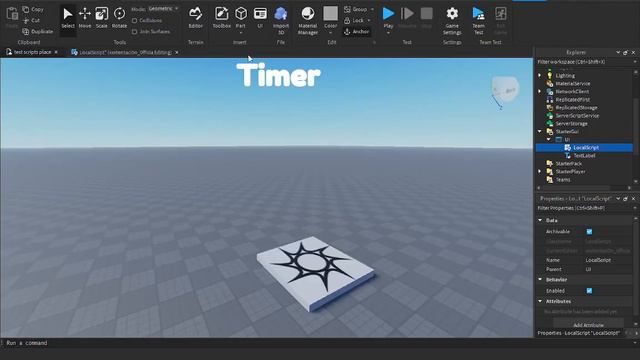Toggle the Join Surfaces checkbox
The image size is (640, 360).
[135, 31]
